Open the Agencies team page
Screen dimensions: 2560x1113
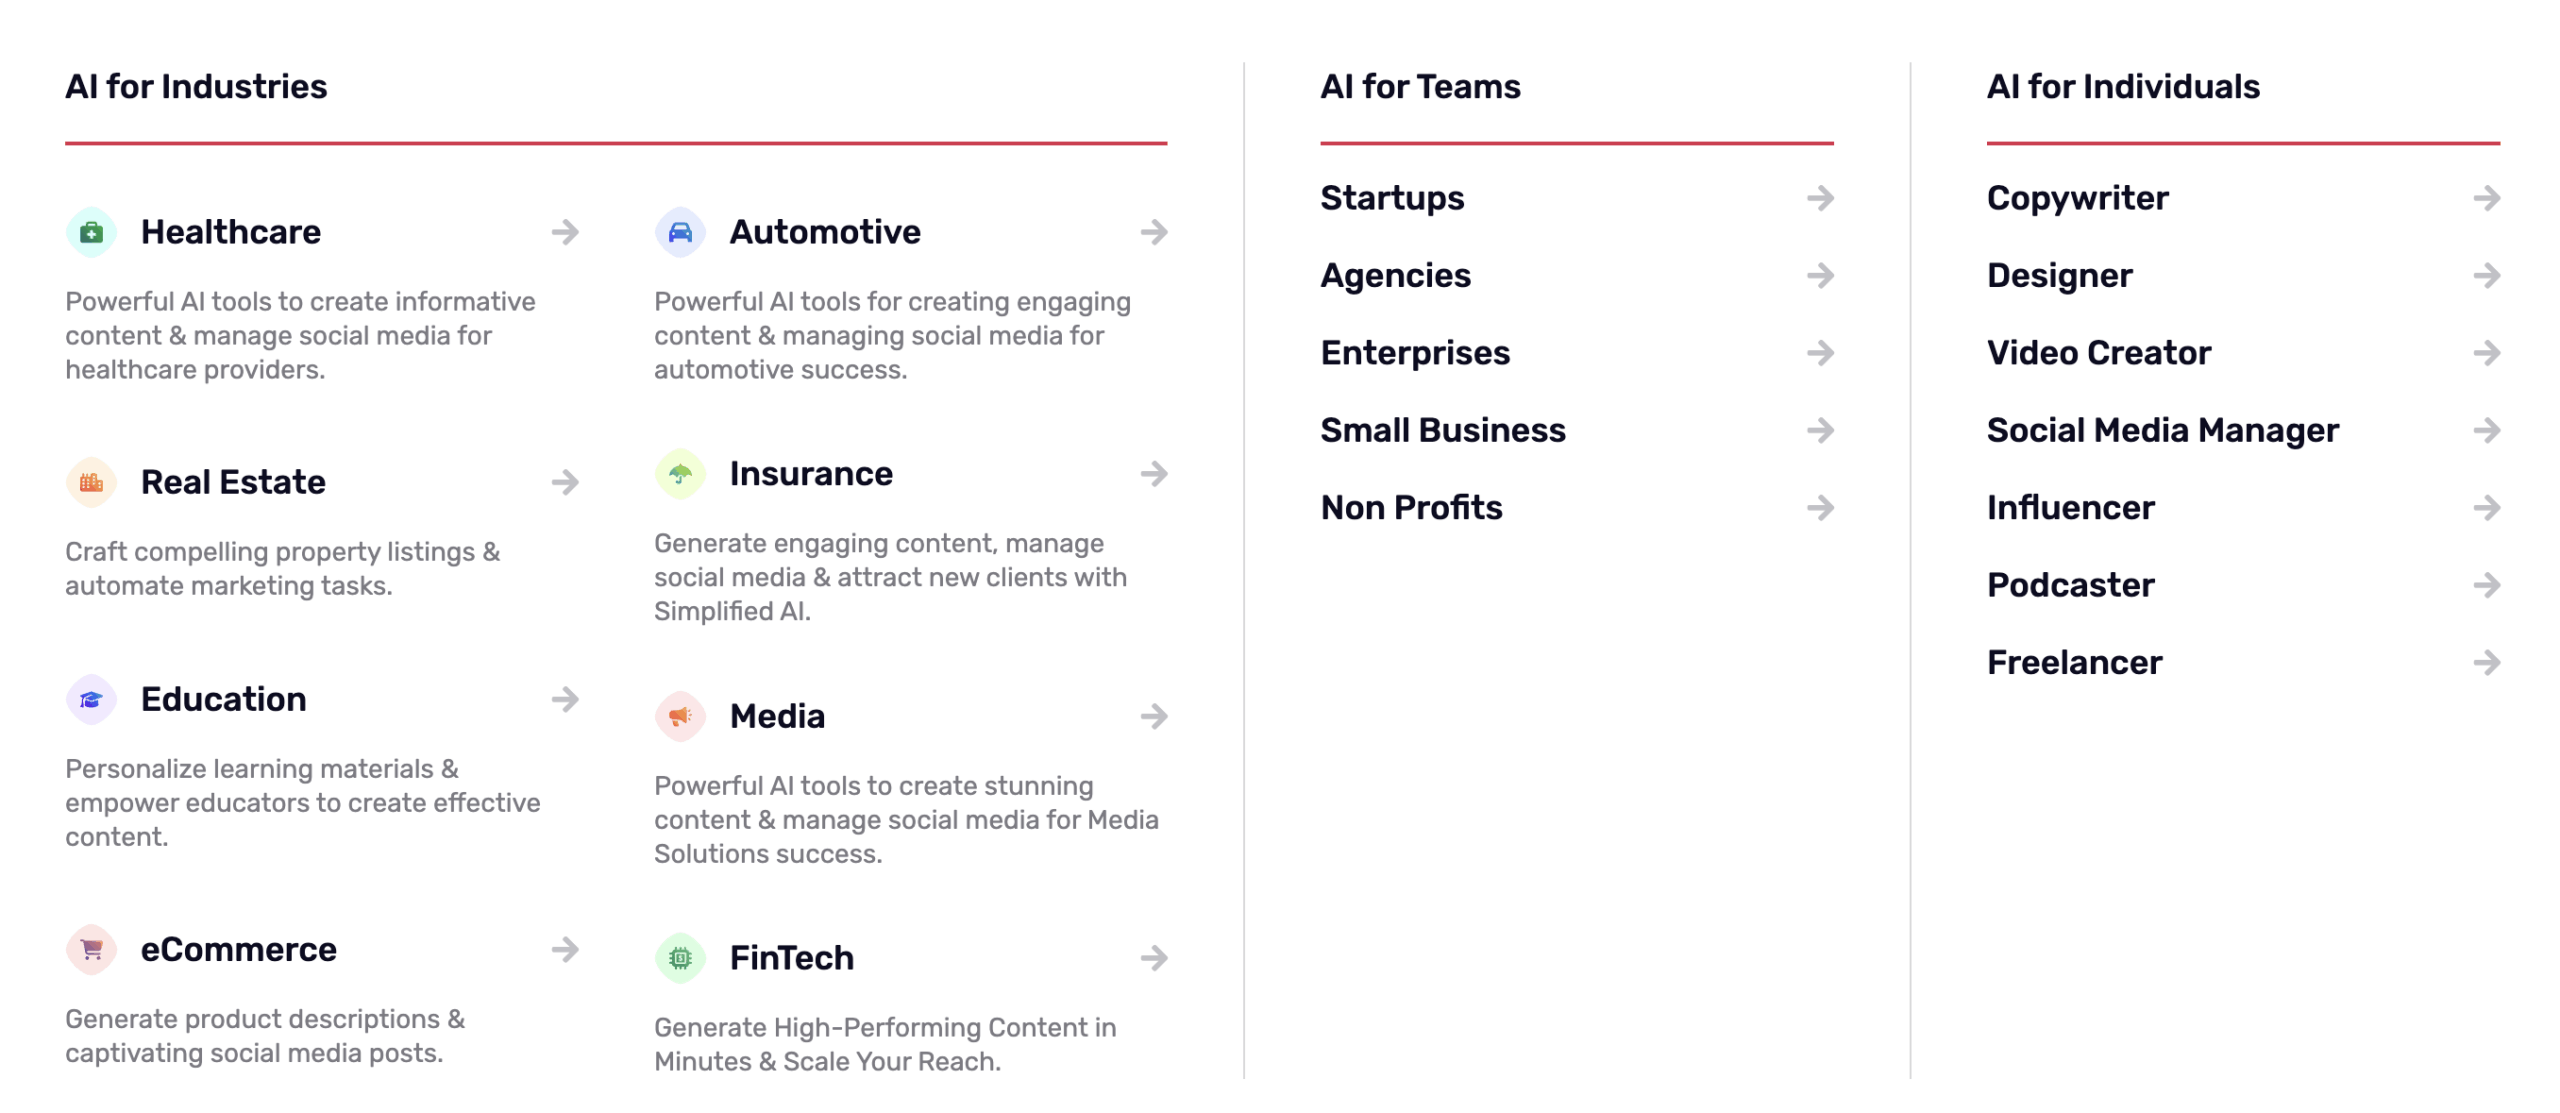1395,276
